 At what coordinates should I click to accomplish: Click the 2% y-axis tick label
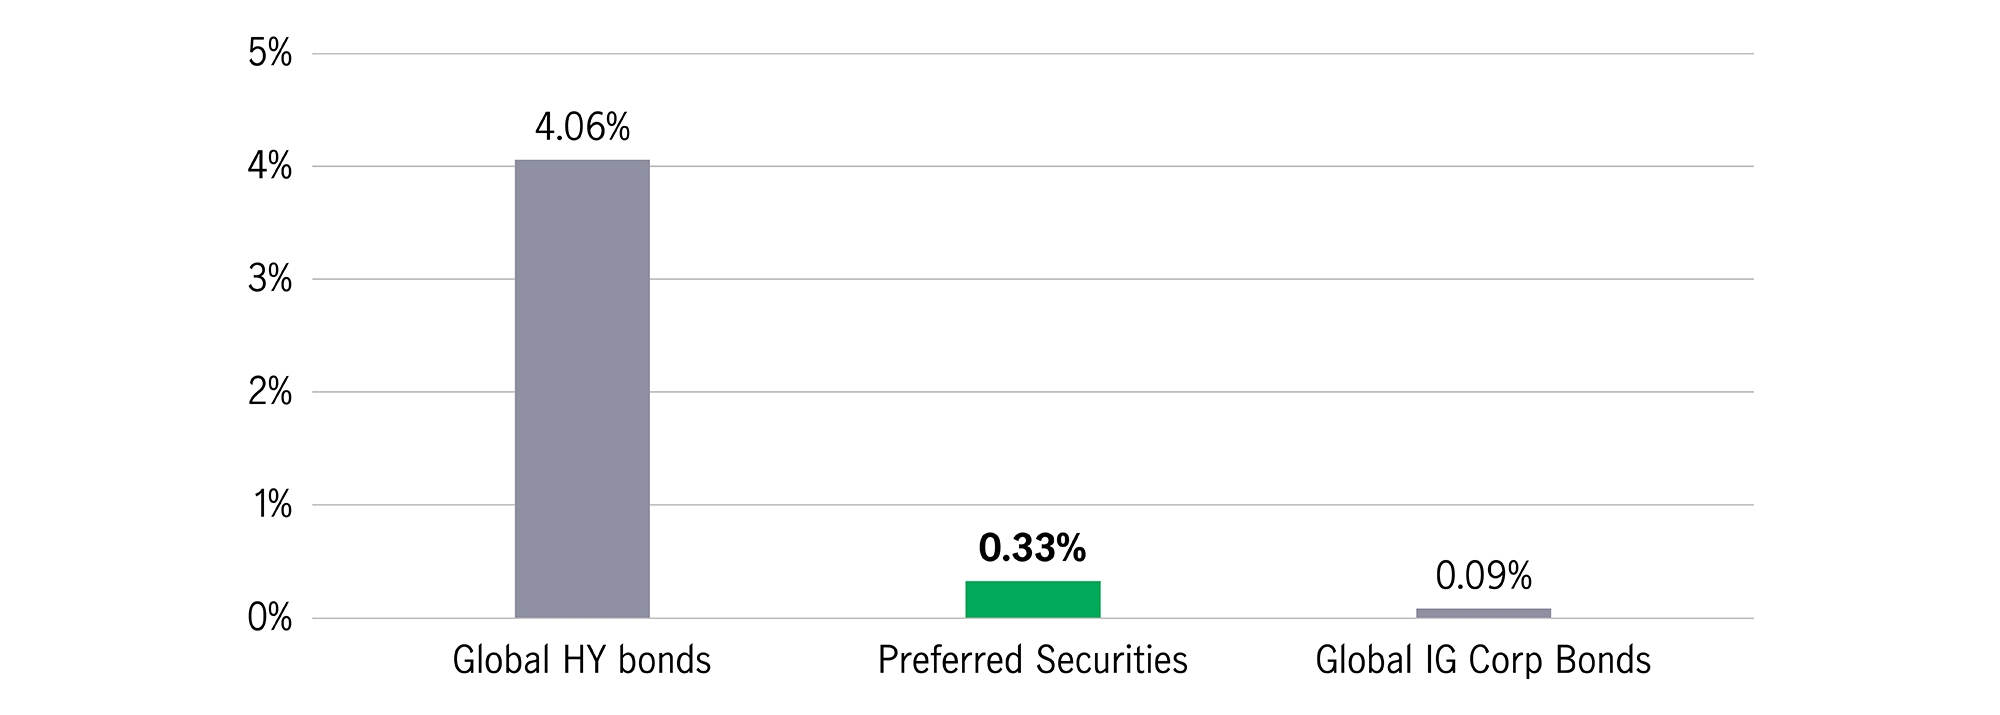click(270, 392)
